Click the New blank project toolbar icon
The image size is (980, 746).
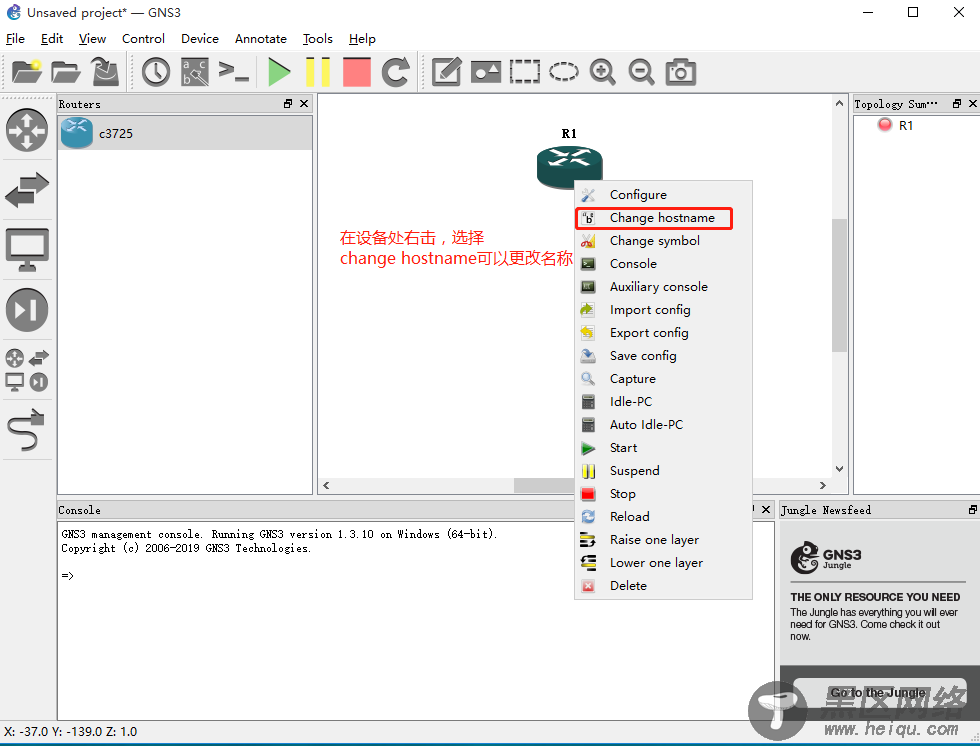point(26,72)
